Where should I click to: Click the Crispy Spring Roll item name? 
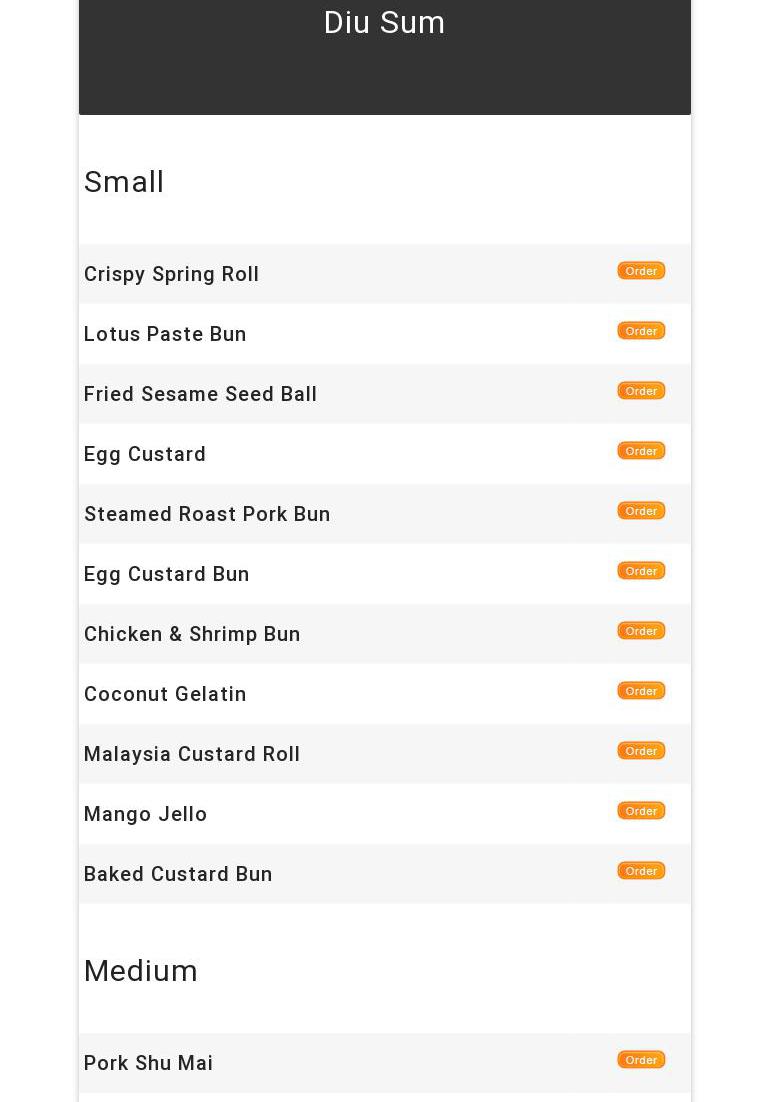pyautogui.click(x=172, y=274)
